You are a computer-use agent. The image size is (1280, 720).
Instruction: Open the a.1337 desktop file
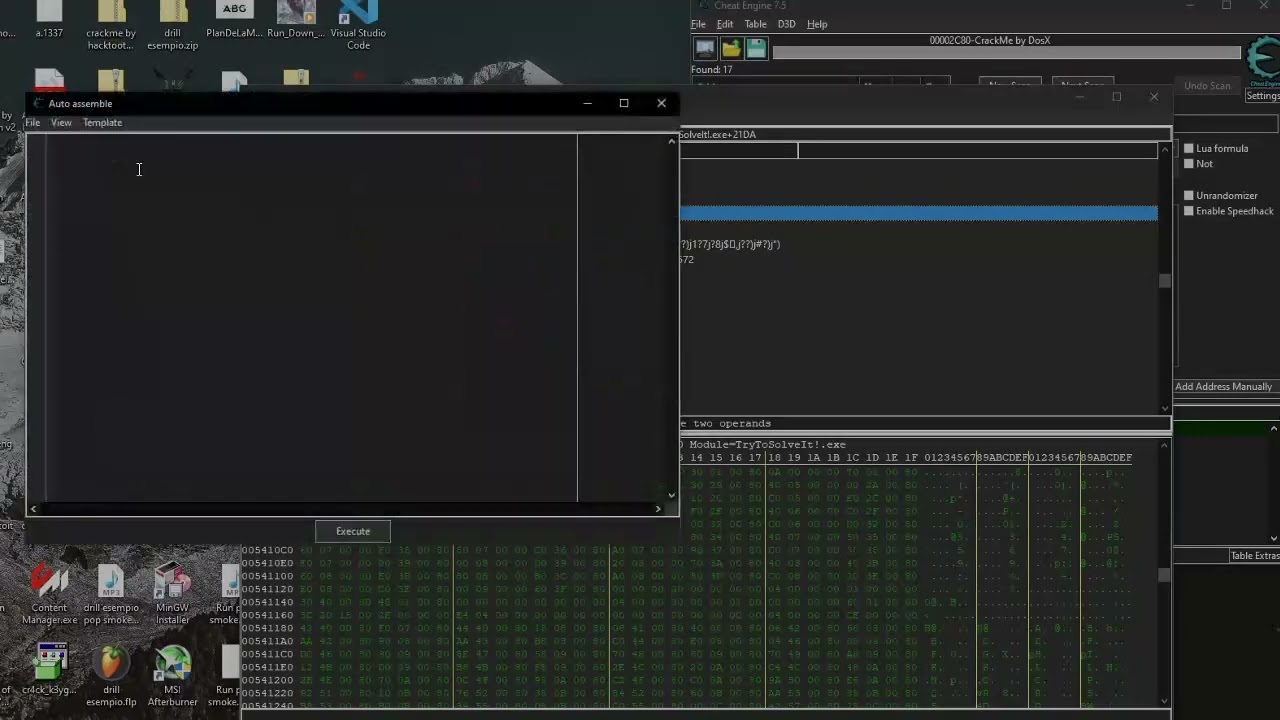coord(49,19)
